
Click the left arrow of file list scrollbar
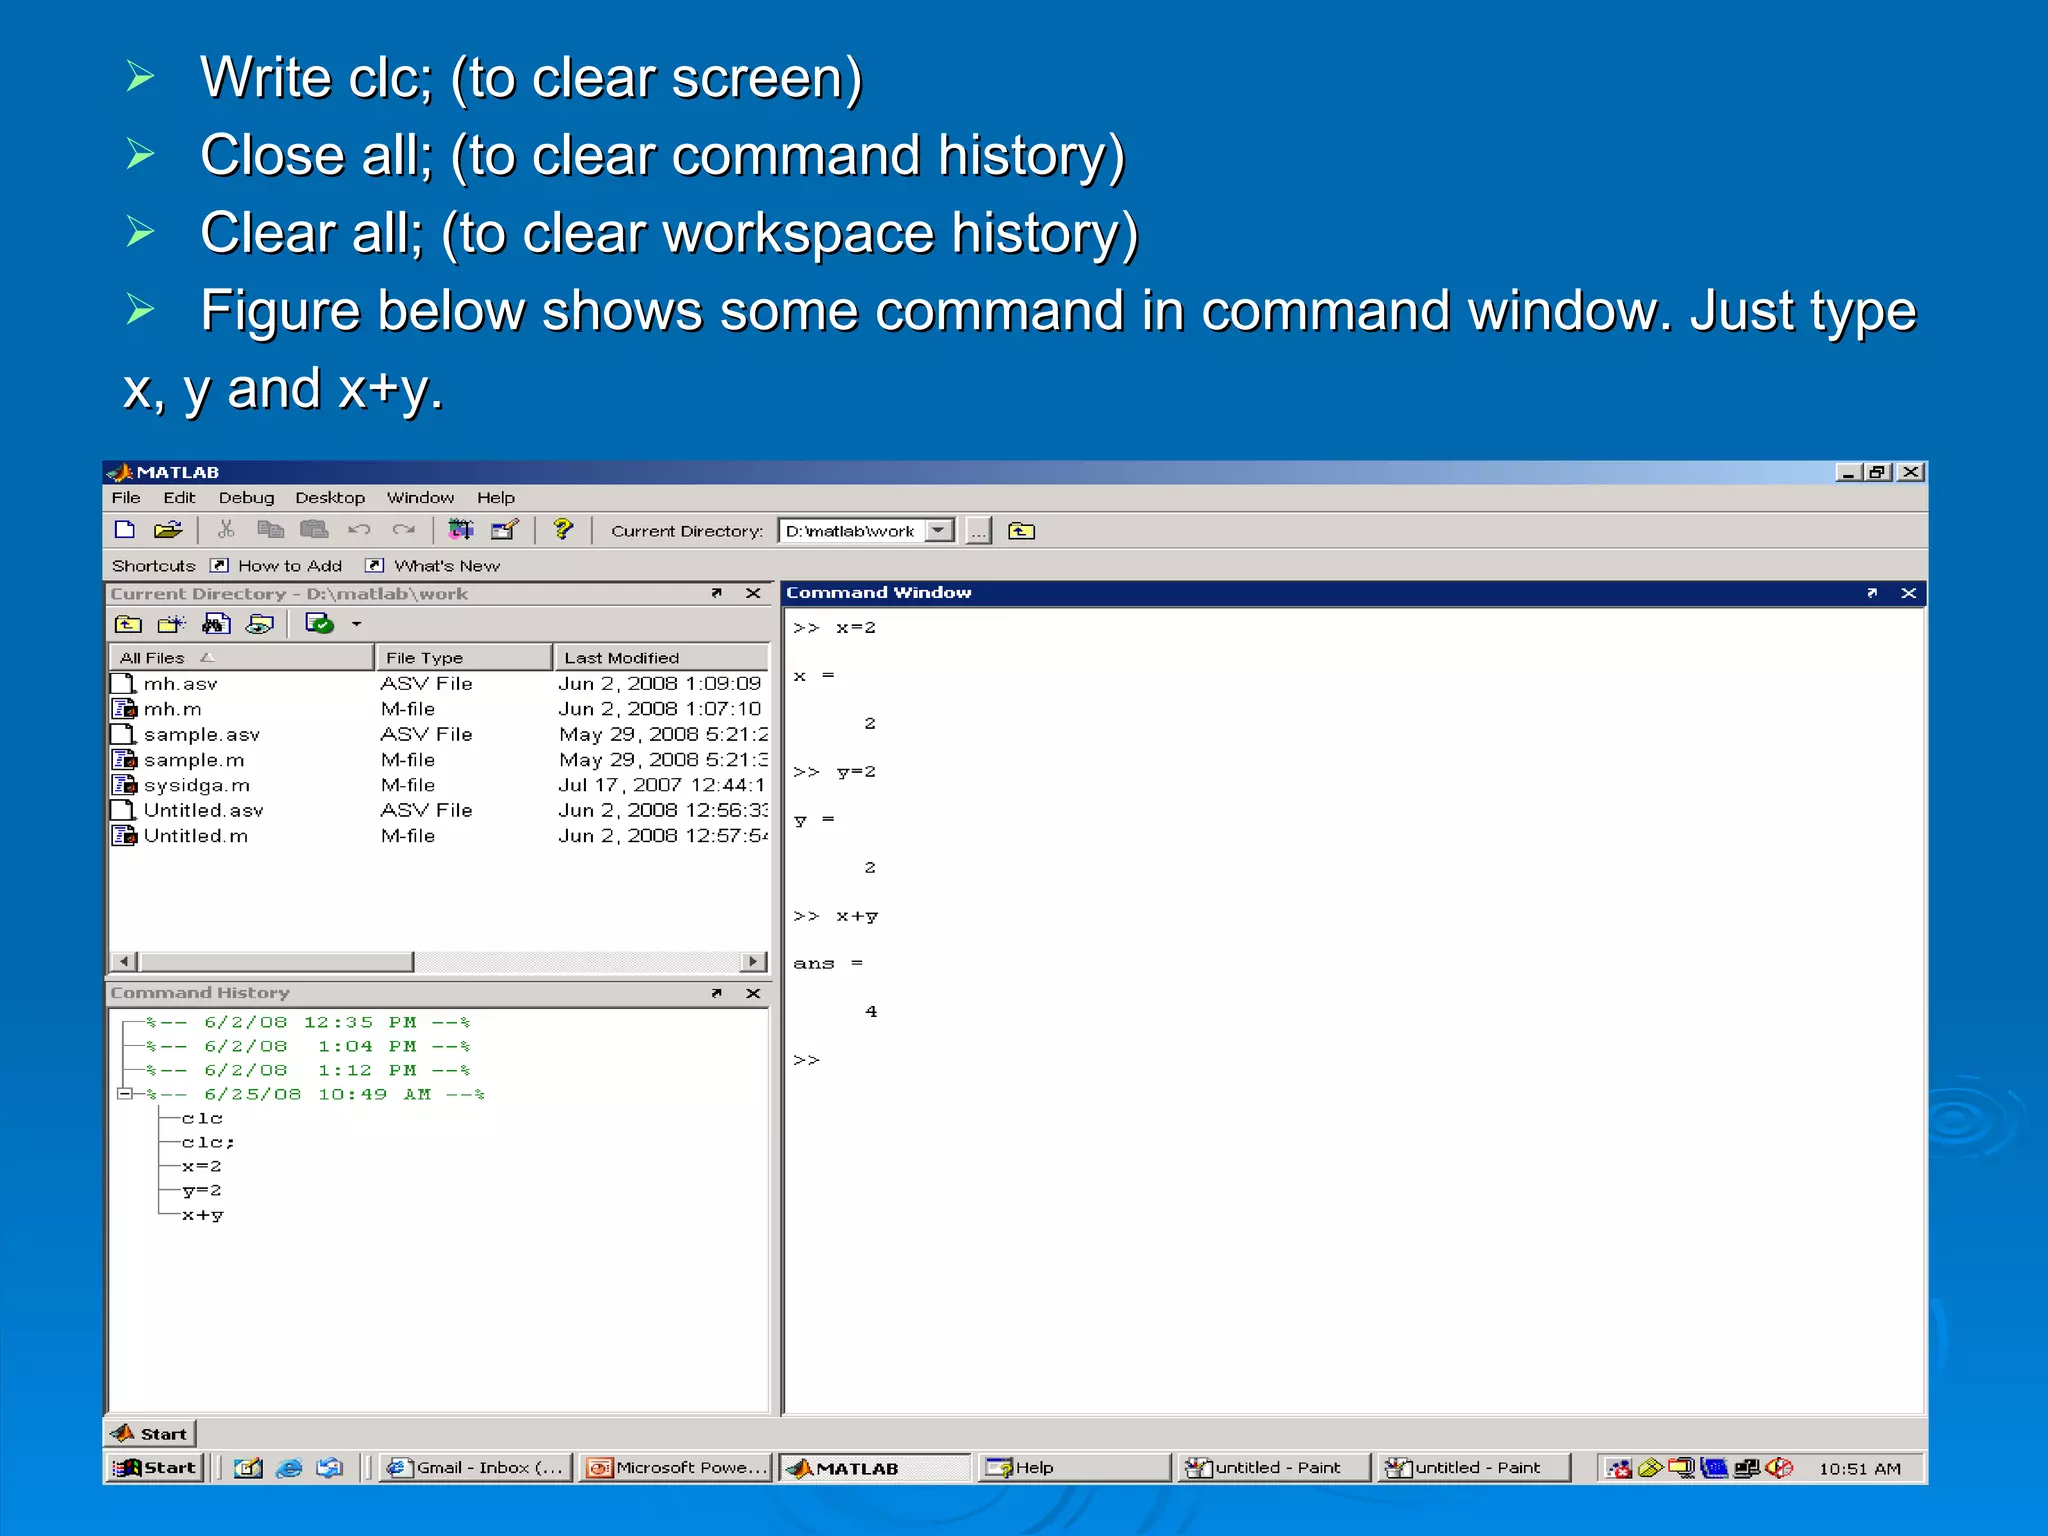click(124, 962)
